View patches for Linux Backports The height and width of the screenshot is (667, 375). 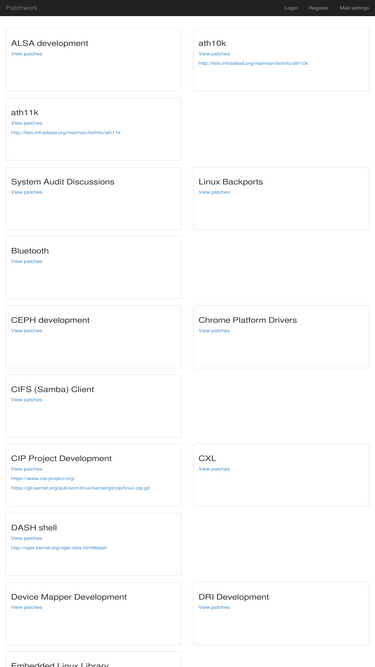214,192
